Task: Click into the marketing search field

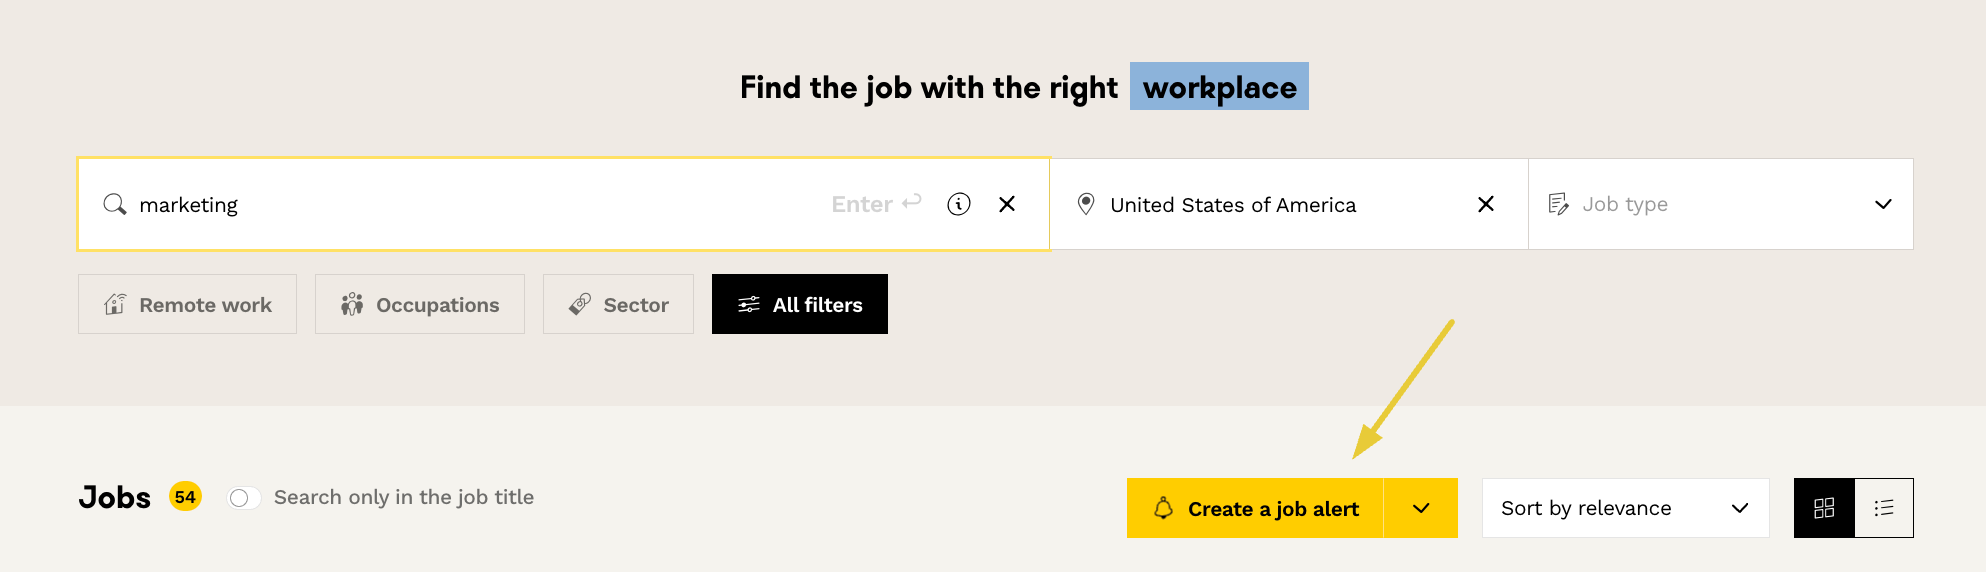Action: [480, 204]
